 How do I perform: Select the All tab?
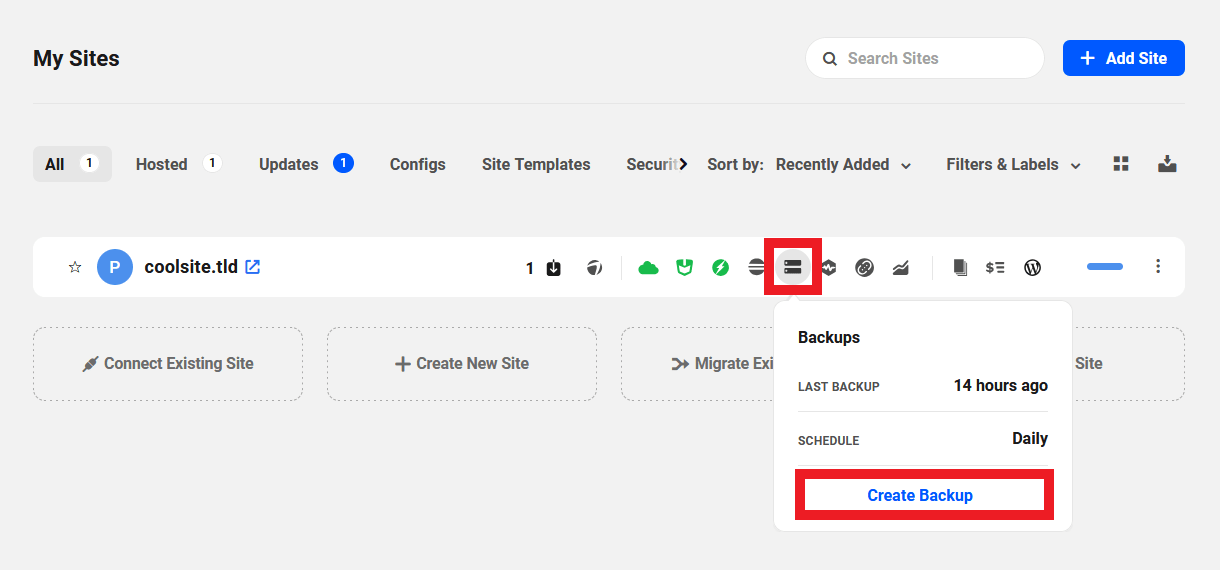click(72, 164)
